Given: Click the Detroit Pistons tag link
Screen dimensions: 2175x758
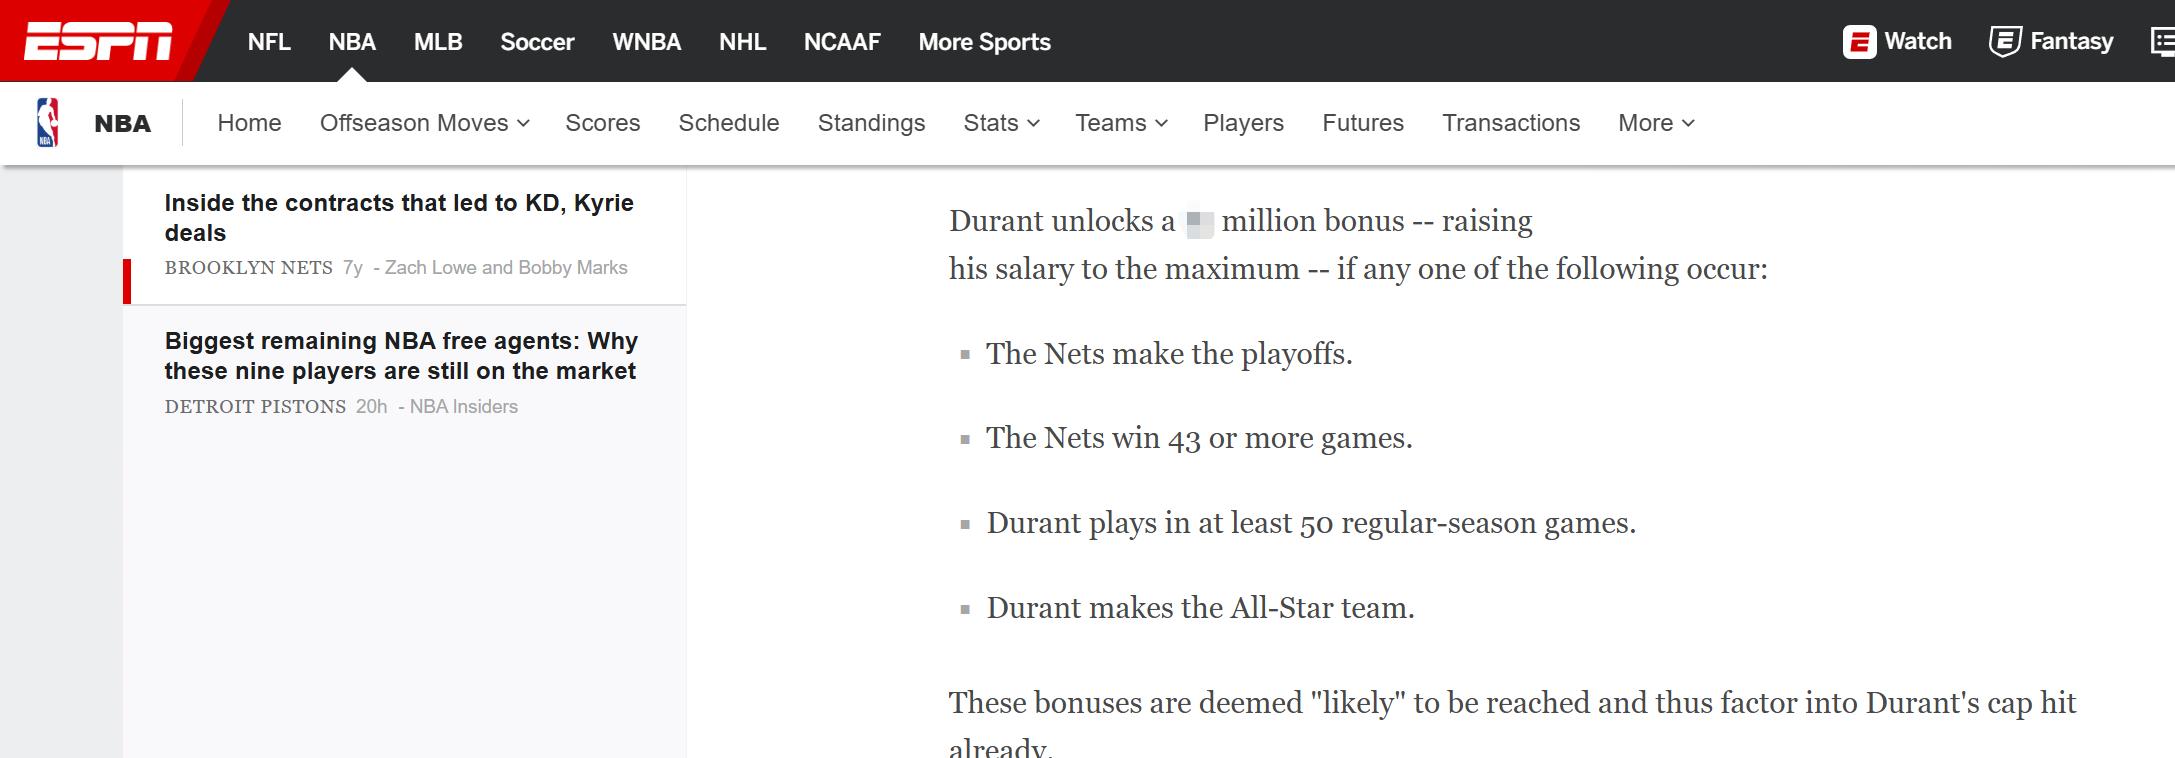Looking at the screenshot, I should pos(255,407).
